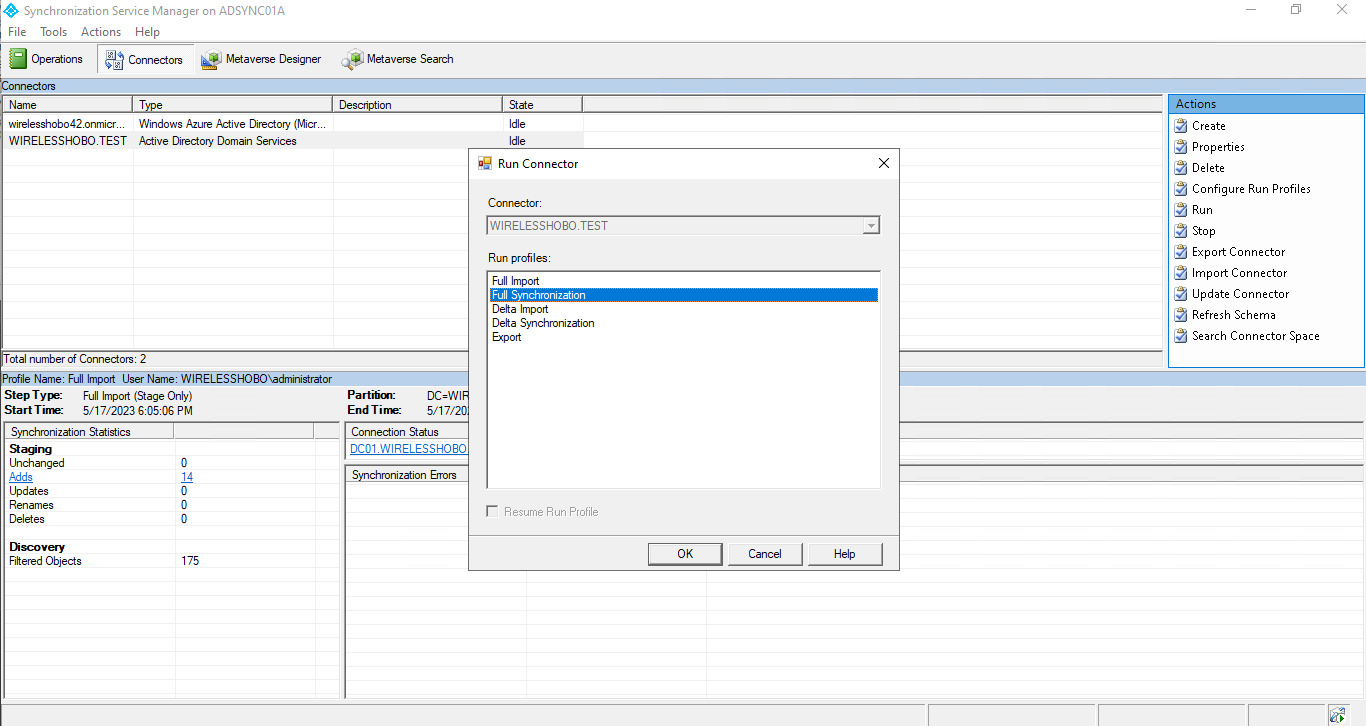Open the Operations toolbar icon
This screenshot has height=726, width=1366.
click(x=18, y=59)
